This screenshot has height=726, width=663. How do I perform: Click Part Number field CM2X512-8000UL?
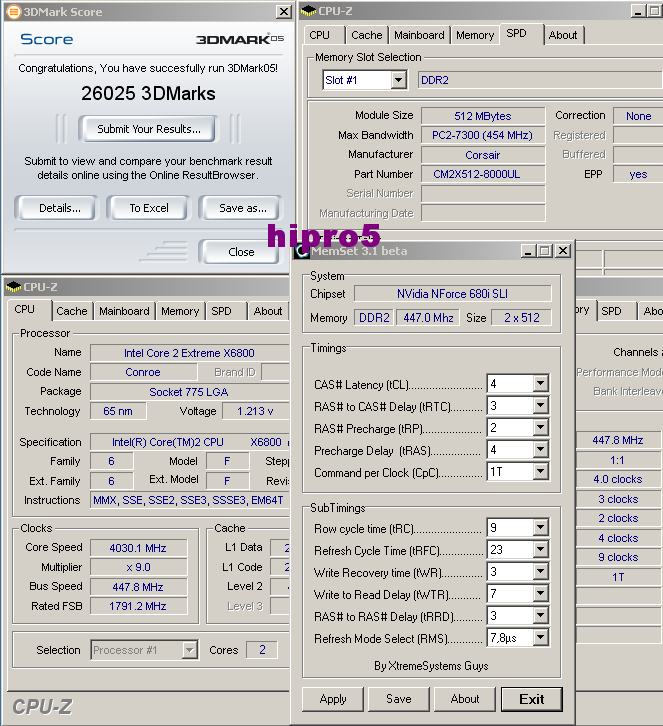click(483, 175)
